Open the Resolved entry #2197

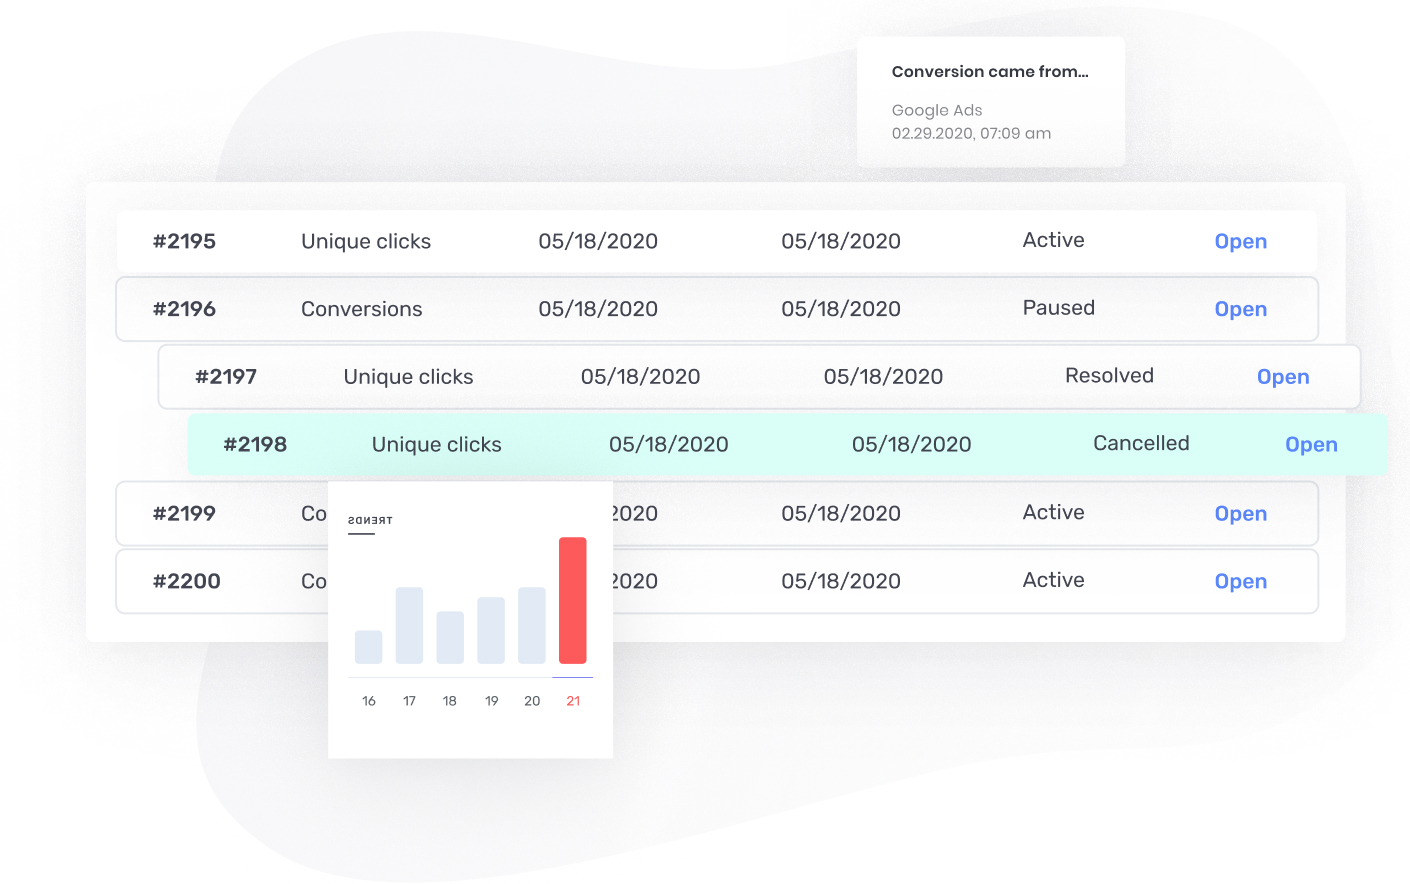click(1282, 377)
